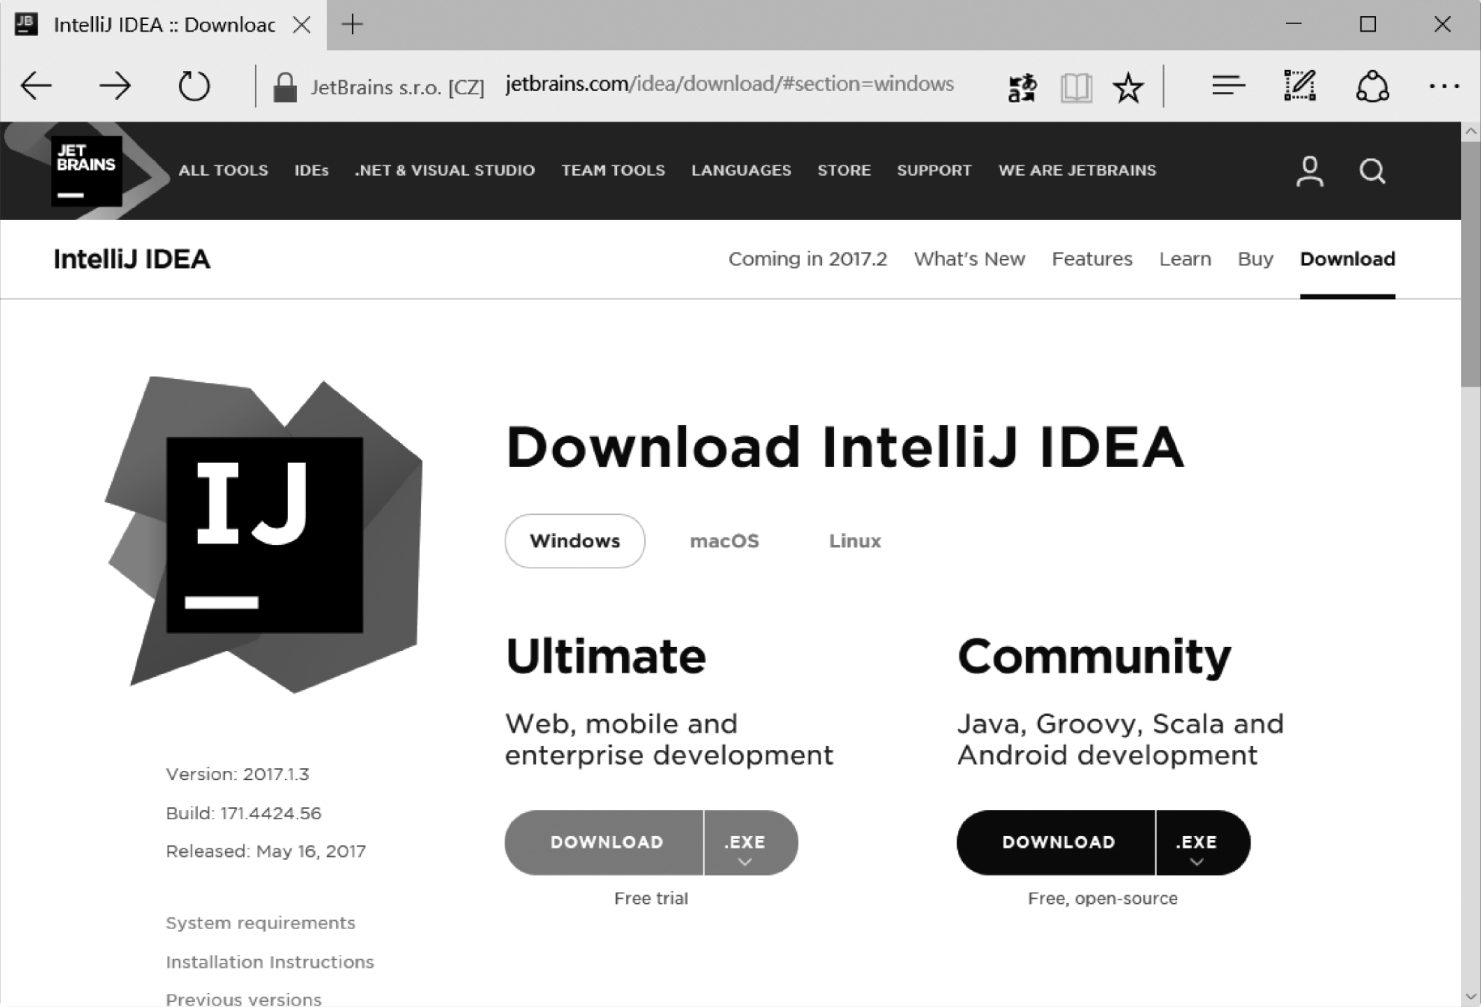Open Edge's more actions ellipsis menu
Viewport: 1481px width, 1007px height.
pos(1444,87)
